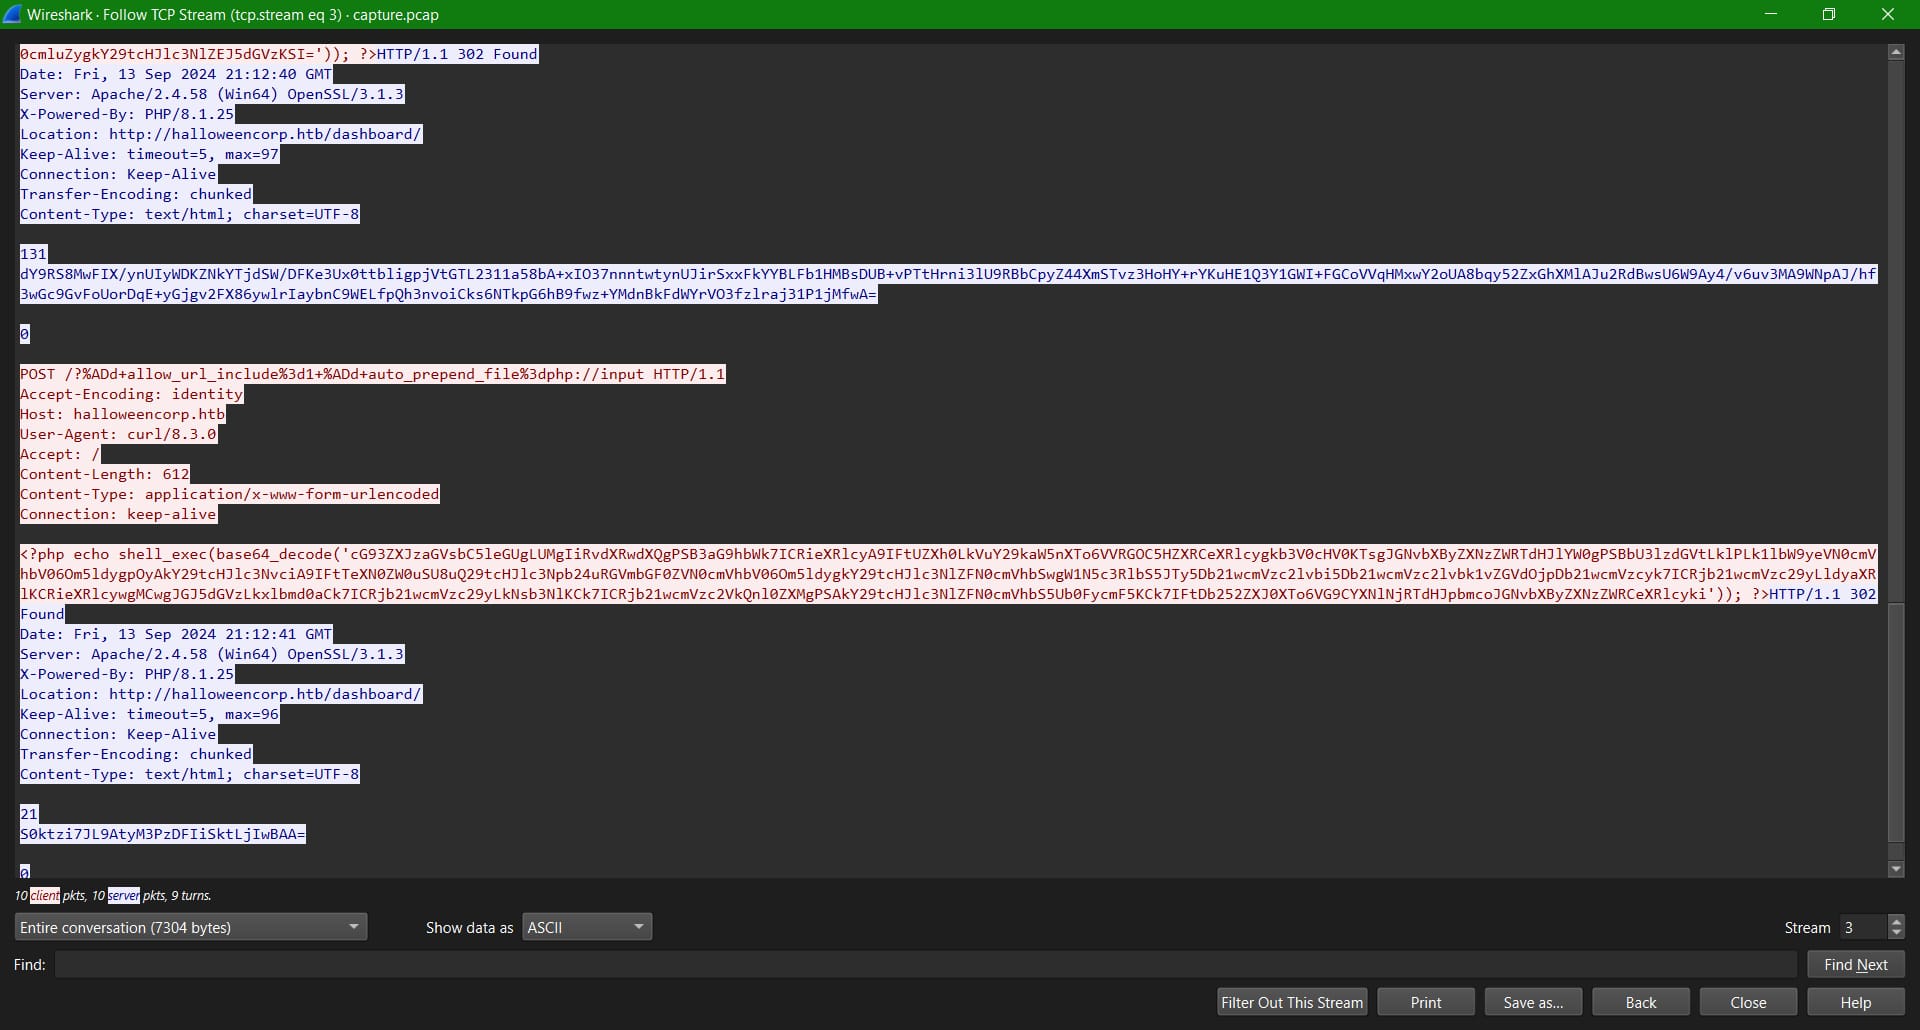Click 'Keep-Alive: timeout=5, max=97' line

150,154
